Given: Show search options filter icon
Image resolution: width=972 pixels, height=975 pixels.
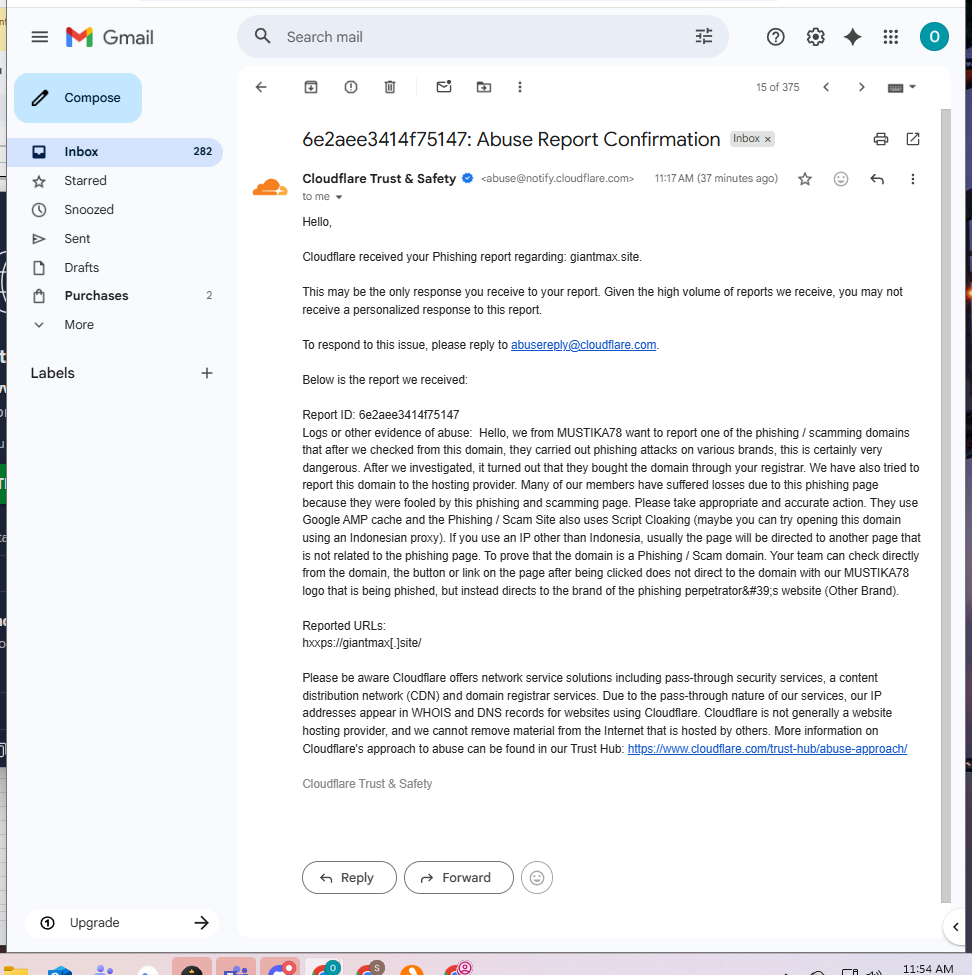Looking at the screenshot, I should click(704, 37).
